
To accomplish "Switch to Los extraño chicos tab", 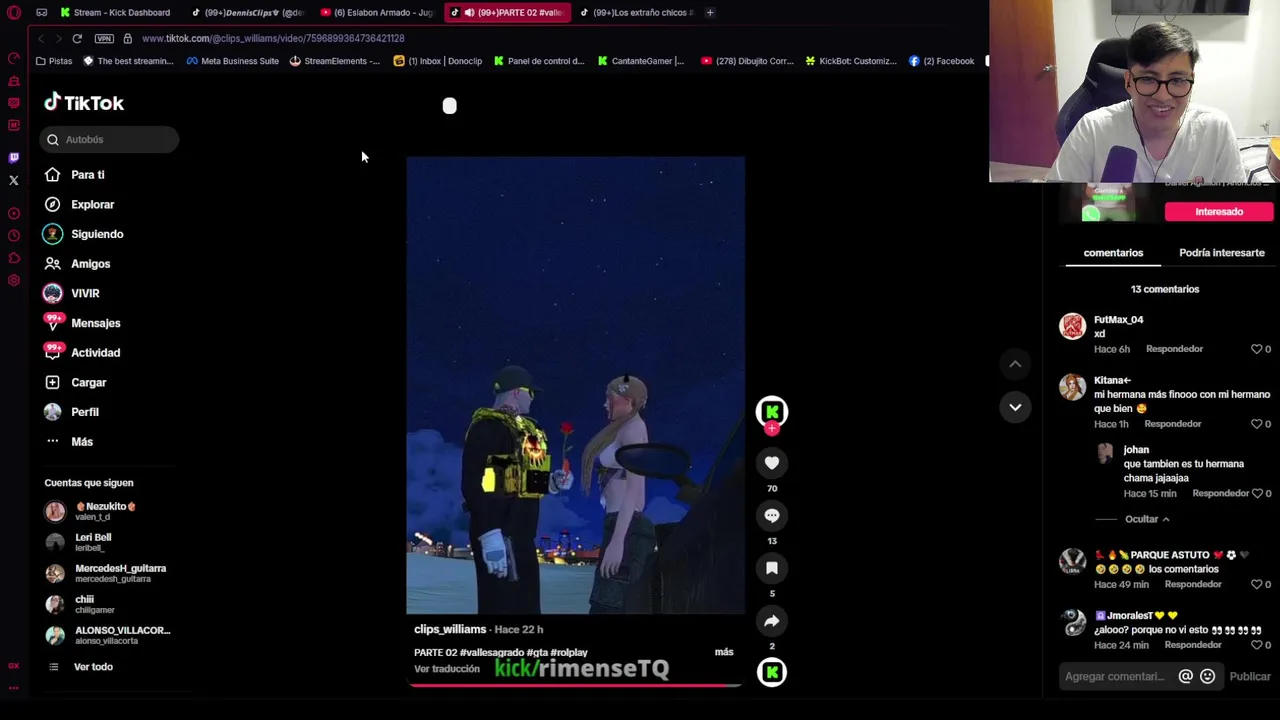I will pyautogui.click(x=636, y=12).
